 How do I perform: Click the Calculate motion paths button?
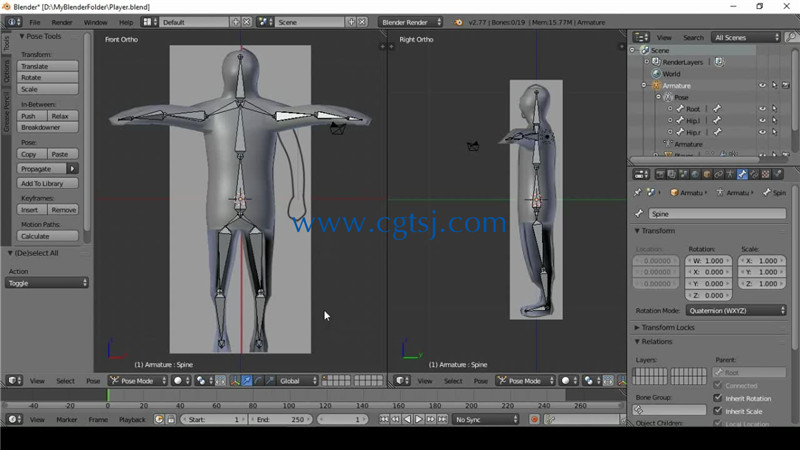tap(47, 236)
